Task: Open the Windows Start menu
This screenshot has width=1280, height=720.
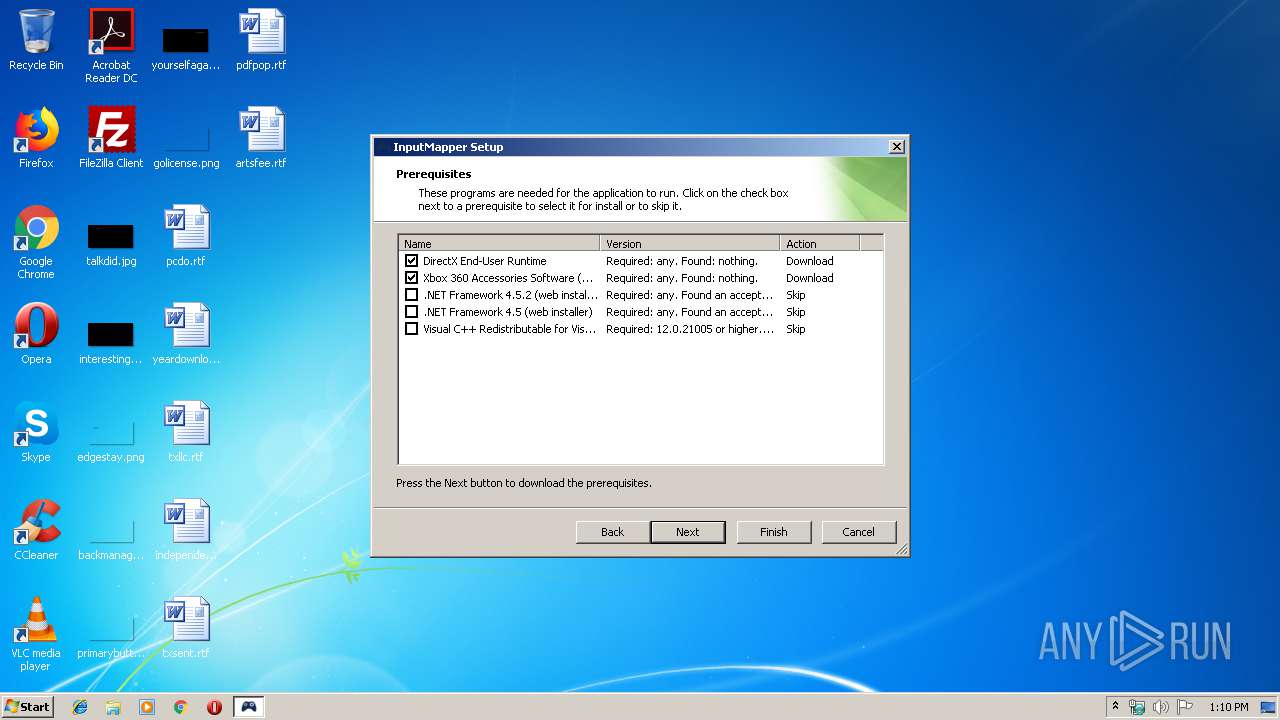Action: [x=28, y=707]
